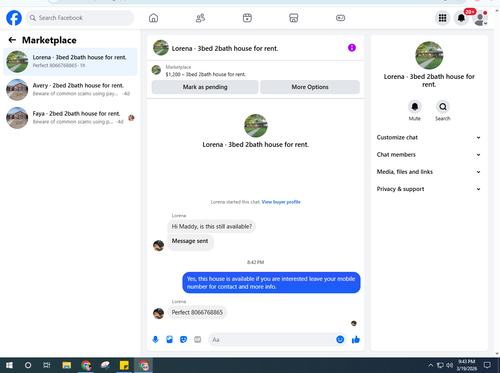Open File Explorer from the taskbar

[67, 365]
